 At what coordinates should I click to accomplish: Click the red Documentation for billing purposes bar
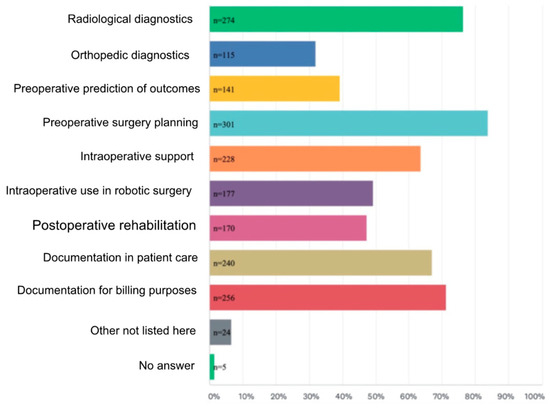(328, 297)
